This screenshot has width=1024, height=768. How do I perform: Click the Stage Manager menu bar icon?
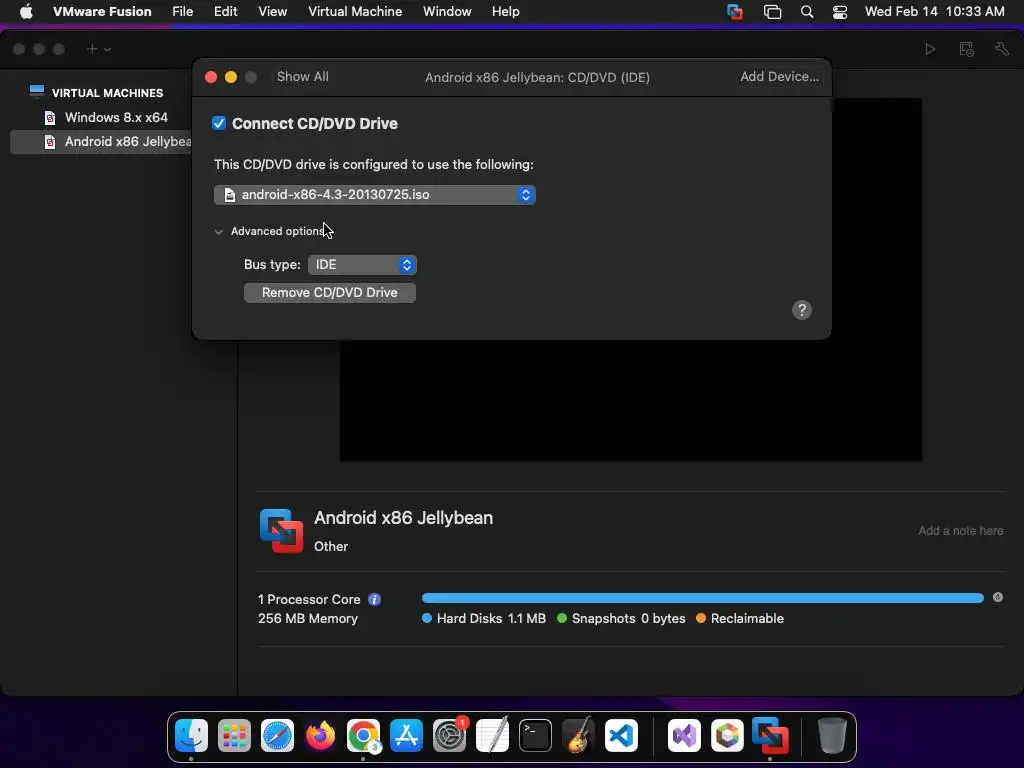(x=772, y=12)
